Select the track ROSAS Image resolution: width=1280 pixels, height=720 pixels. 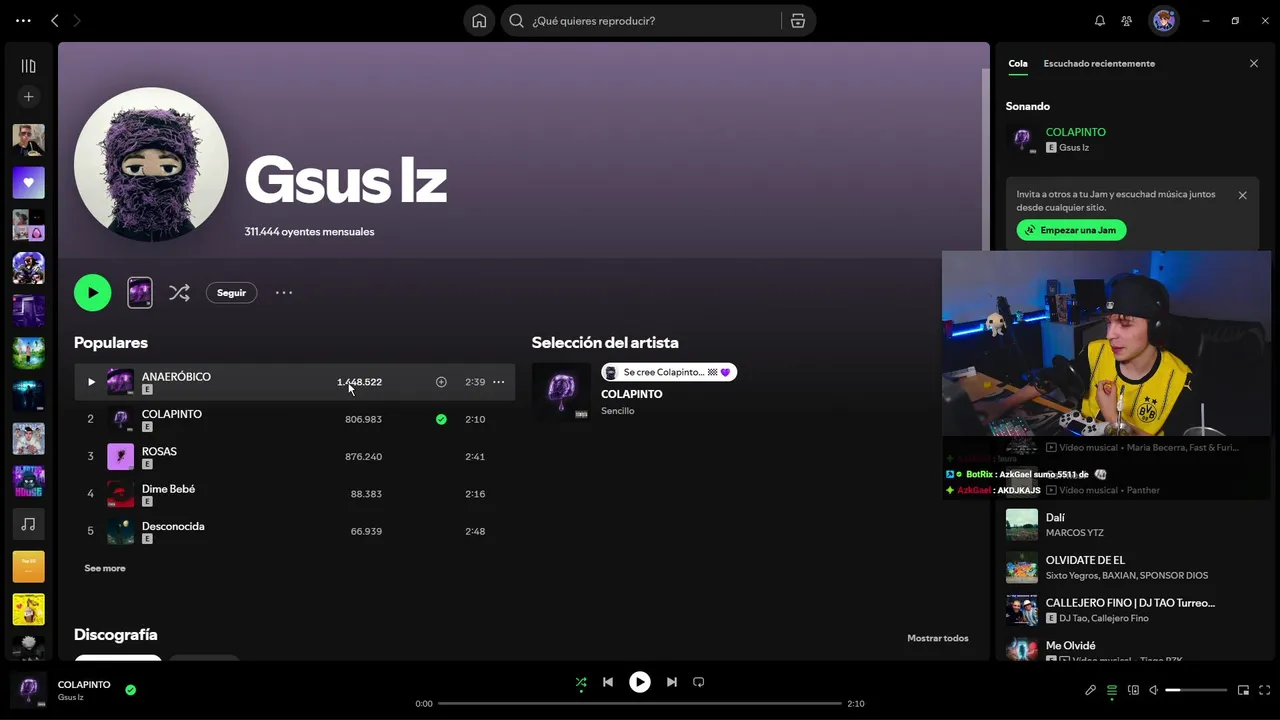click(294, 456)
